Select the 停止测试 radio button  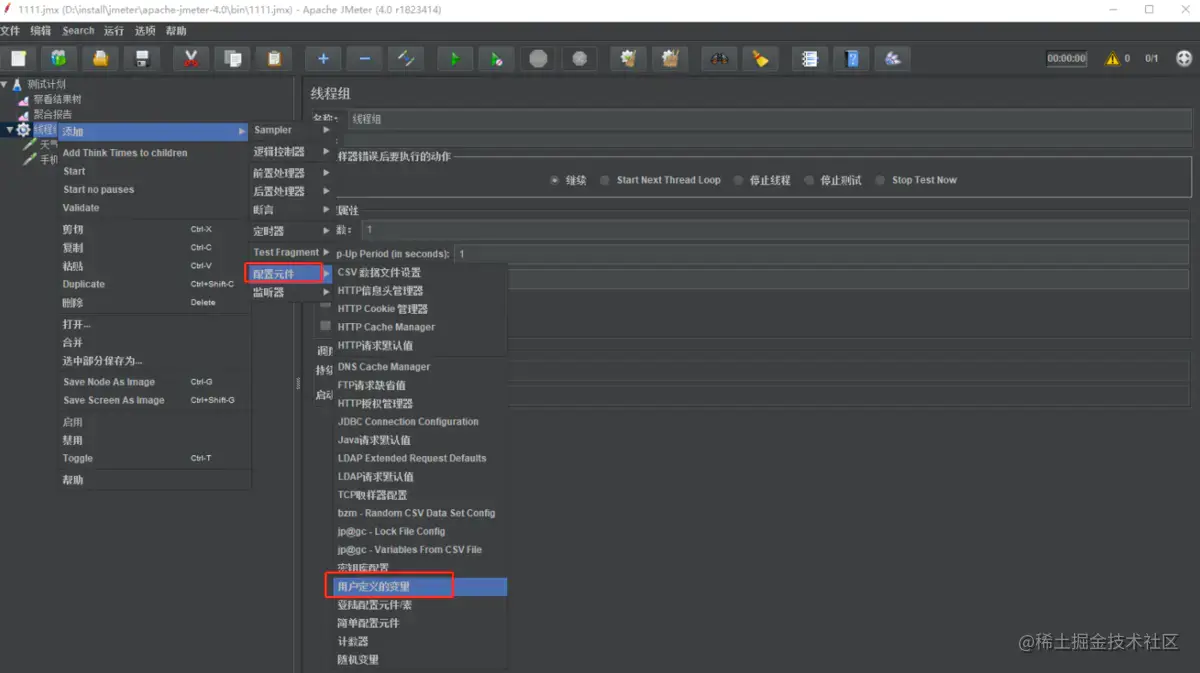tap(810, 180)
